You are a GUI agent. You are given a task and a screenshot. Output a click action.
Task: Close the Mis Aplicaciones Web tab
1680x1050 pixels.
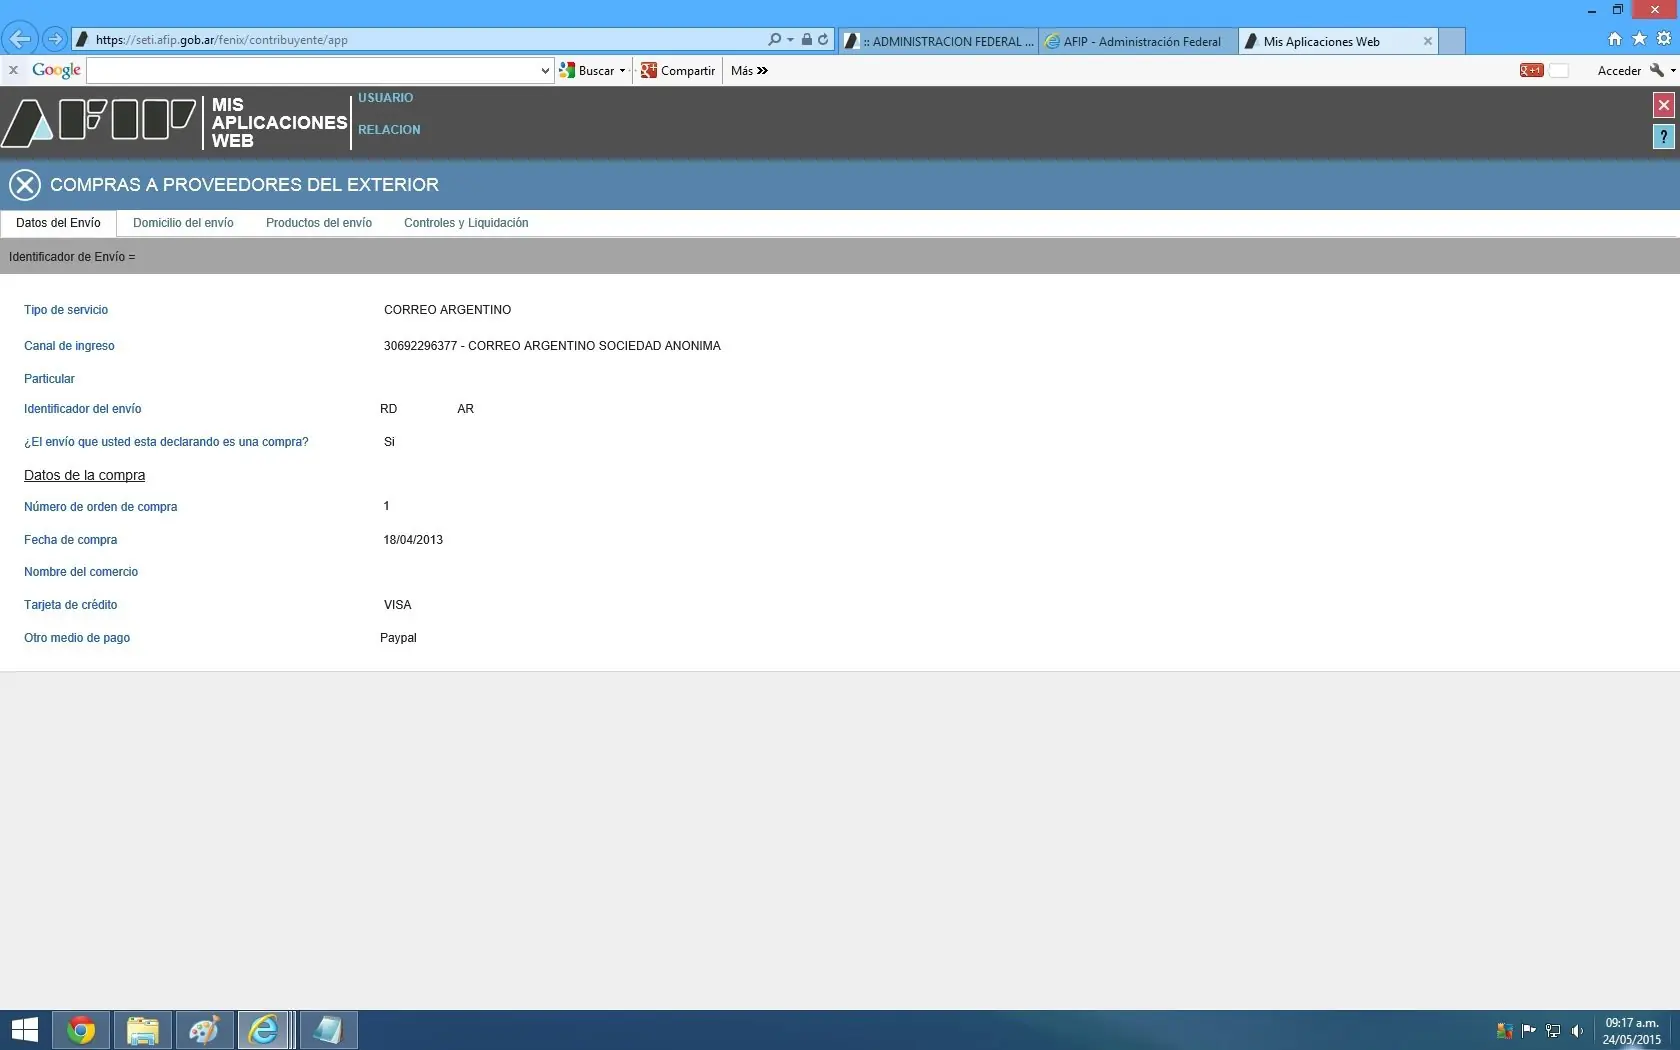click(1427, 41)
